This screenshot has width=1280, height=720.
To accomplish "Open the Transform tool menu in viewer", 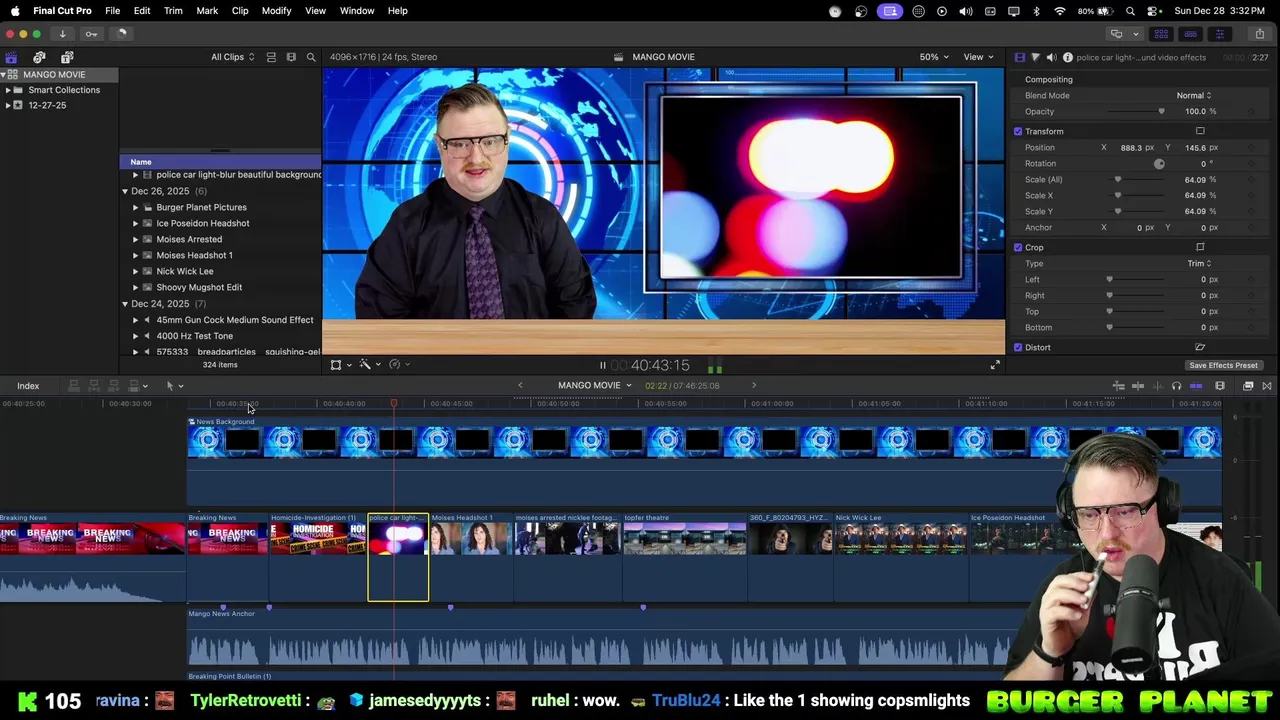I will (x=340, y=365).
